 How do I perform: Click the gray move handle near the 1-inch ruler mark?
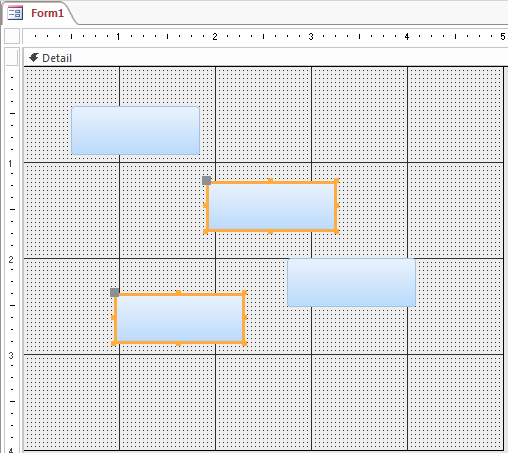point(115,293)
